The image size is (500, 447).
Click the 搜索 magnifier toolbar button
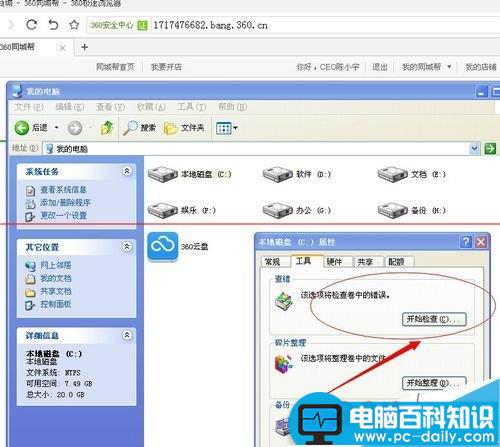tap(139, 128)
